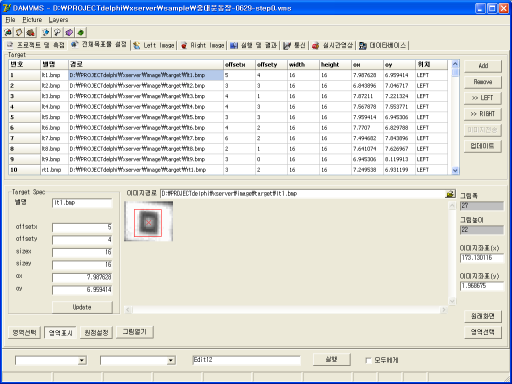Open the File menu

tap(10, 20)
